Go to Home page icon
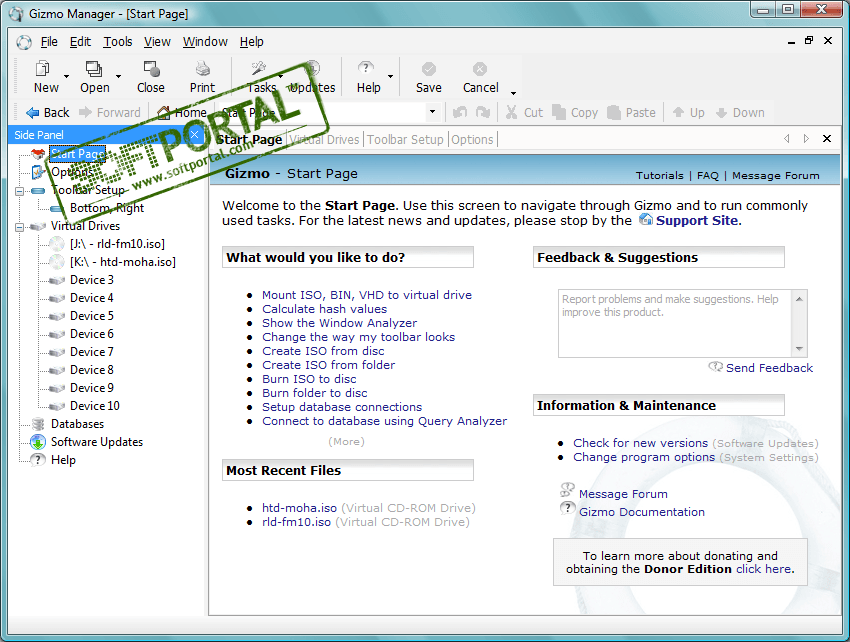Viewport: 850px width, 642px height. click(163, 112)
